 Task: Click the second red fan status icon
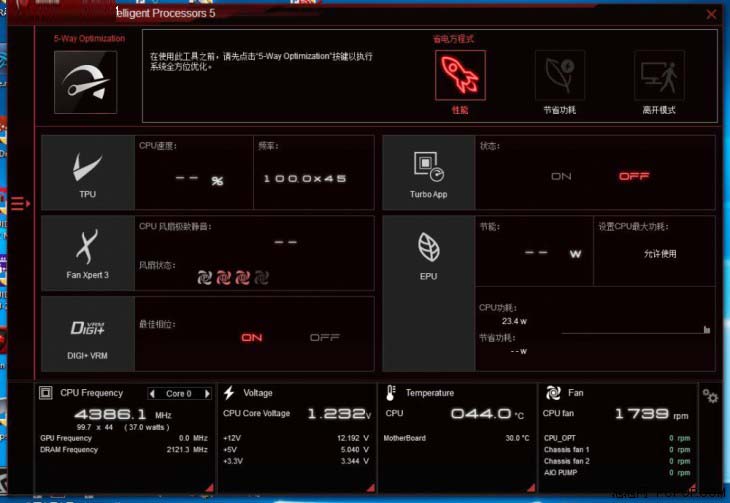click(223, 278)
